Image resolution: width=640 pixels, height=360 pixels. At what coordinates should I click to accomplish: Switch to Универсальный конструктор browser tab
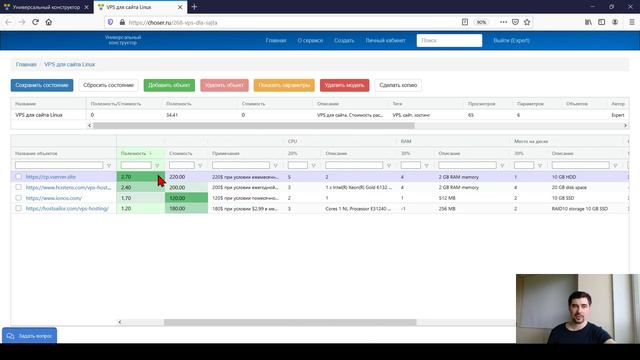click(x=46, y=7)
